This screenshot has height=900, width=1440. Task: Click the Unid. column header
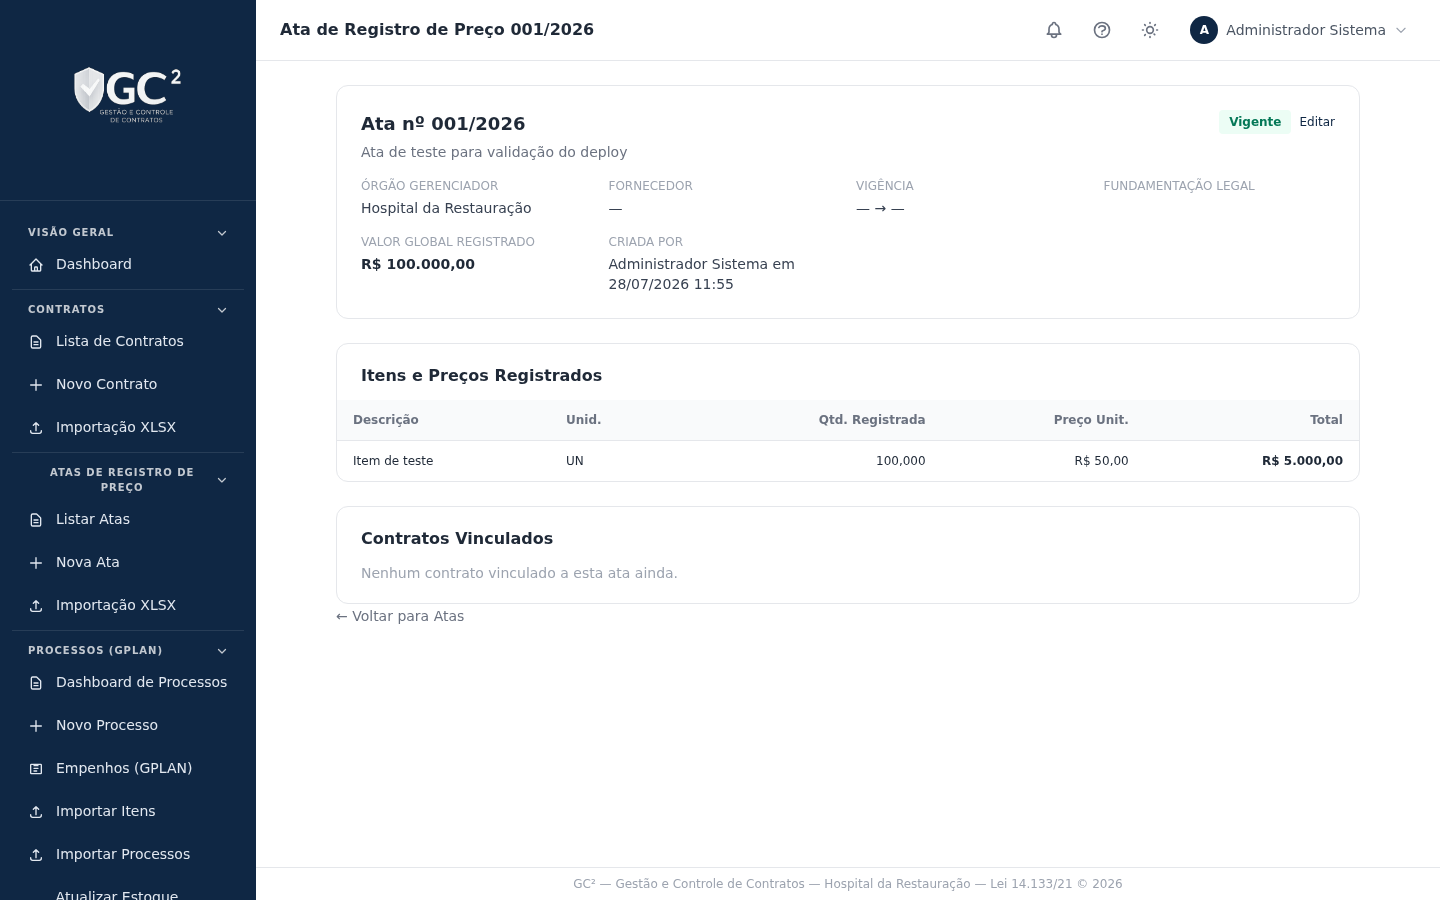[584, 420]
